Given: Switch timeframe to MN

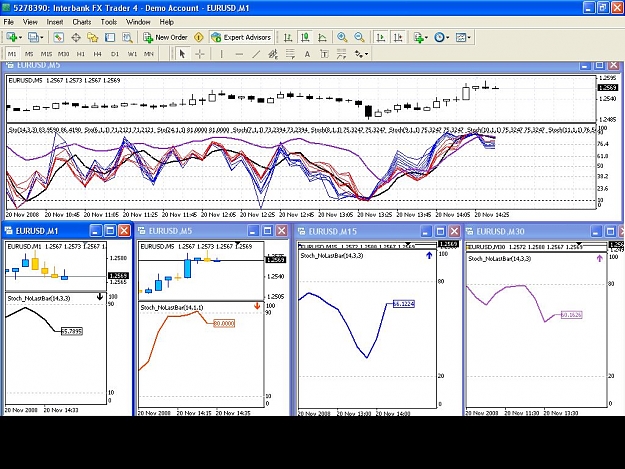Looking at the screenshot, I should pos(149,54).
